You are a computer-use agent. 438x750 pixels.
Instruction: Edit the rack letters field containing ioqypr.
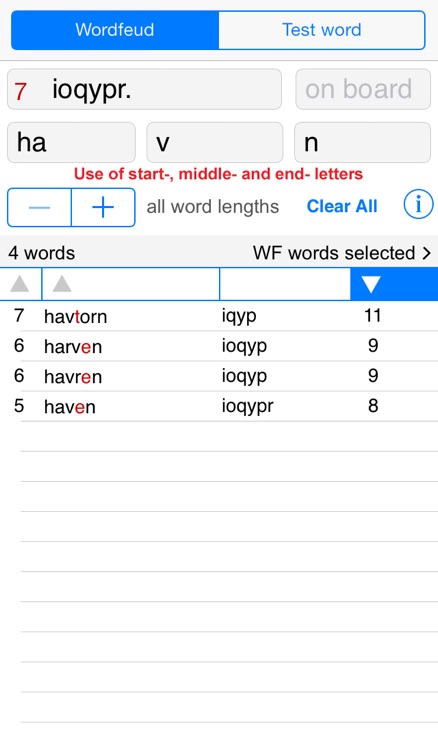pos(144,89)
